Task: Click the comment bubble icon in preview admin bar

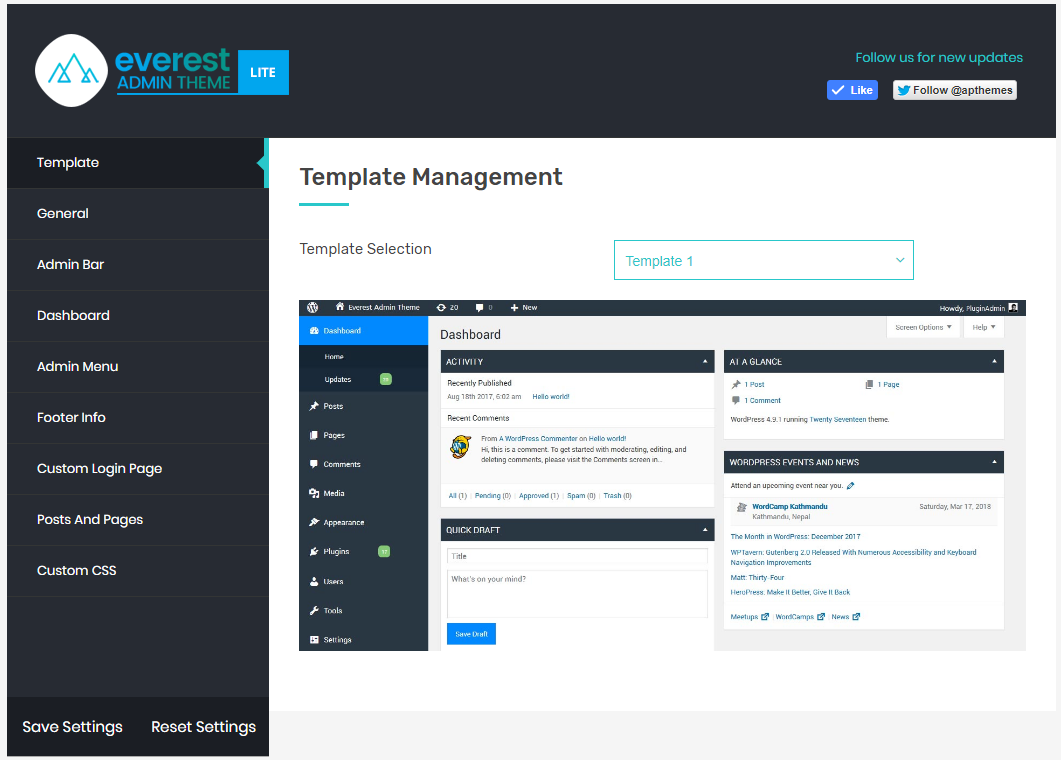Action: (479, 308)
